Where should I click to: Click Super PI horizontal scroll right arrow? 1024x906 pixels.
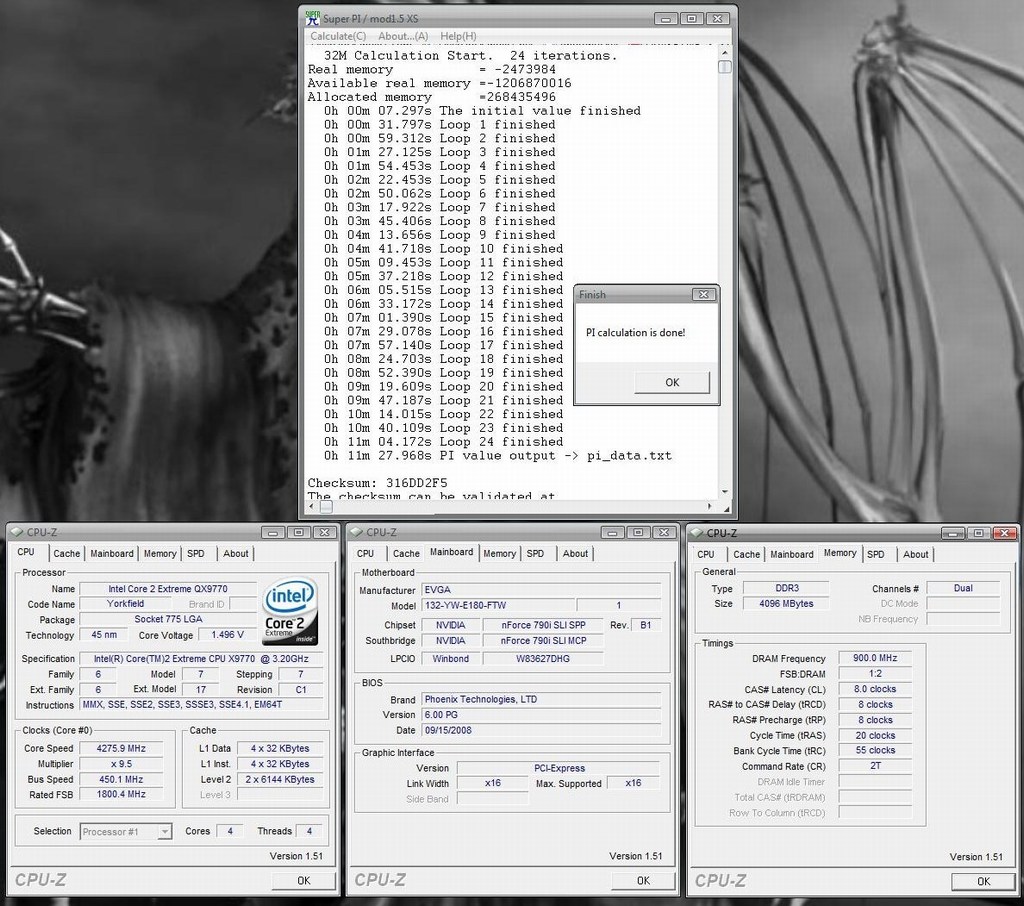click(x=710, y=506)
